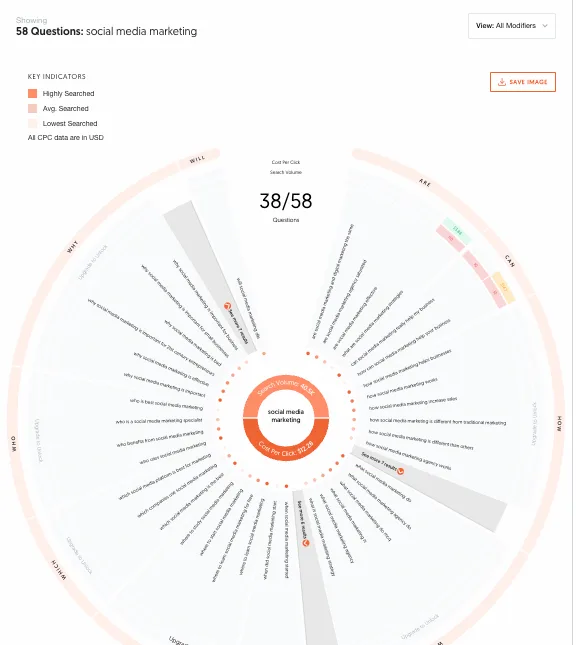Click the Avg. Searched legend swatch
The height and width of the screenshot is (645, 576).
[x=33, y=109]
